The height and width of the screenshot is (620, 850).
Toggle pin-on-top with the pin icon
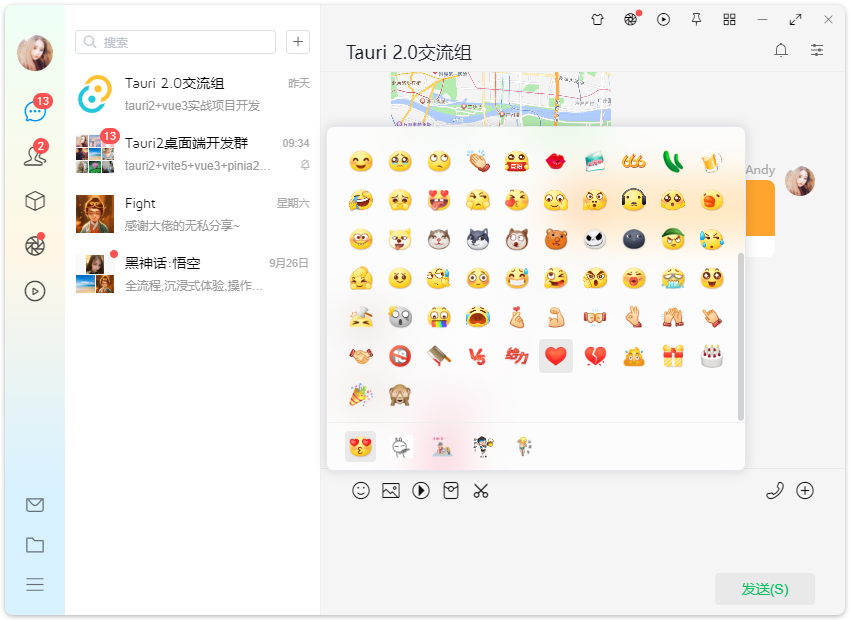click(696, 19)
